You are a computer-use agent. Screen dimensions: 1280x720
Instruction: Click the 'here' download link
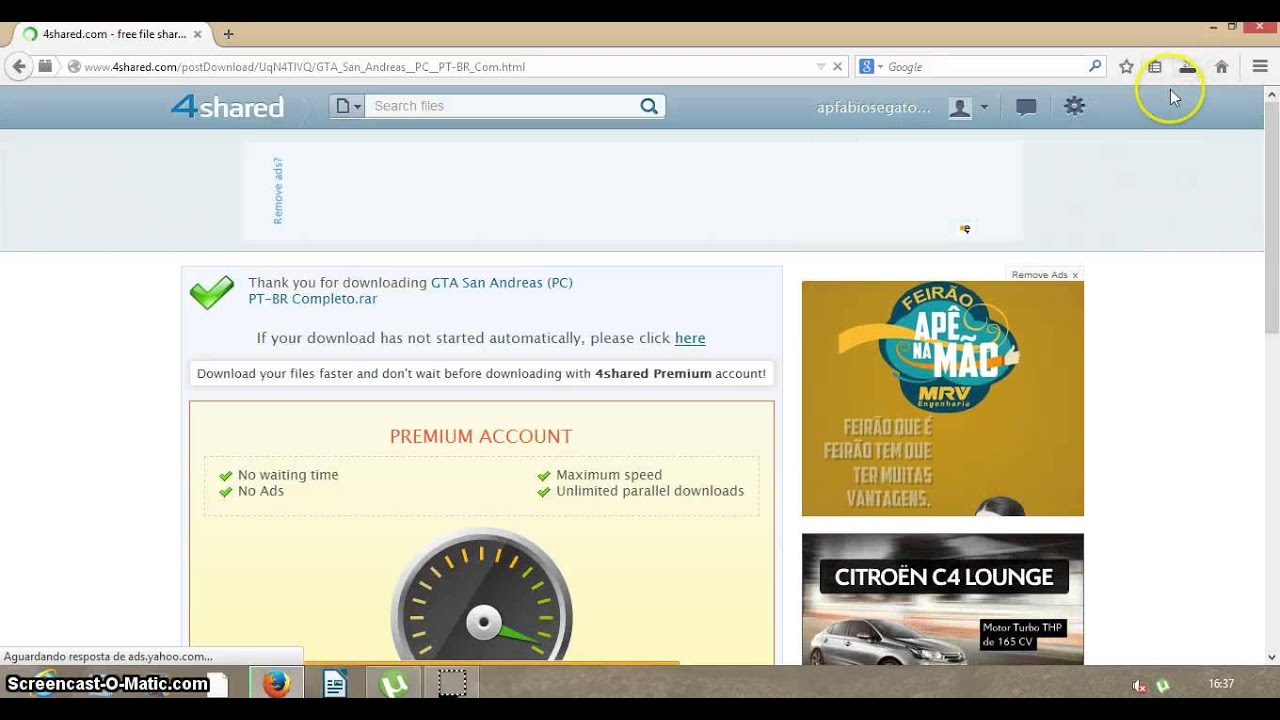[x=690, y=338]
